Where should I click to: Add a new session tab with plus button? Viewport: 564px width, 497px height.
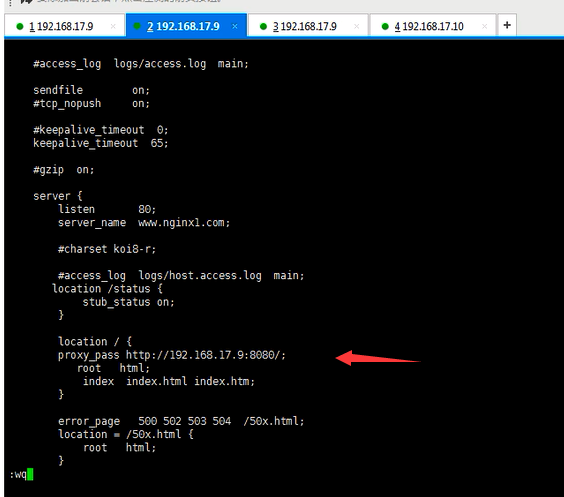point(507,25)
